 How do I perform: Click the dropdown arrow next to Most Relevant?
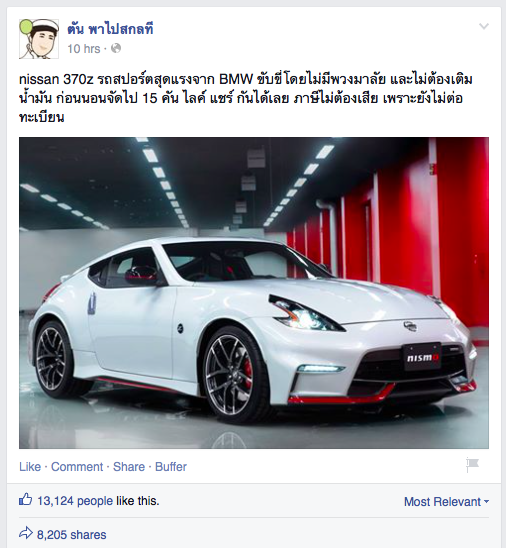(x=486, y=502)
